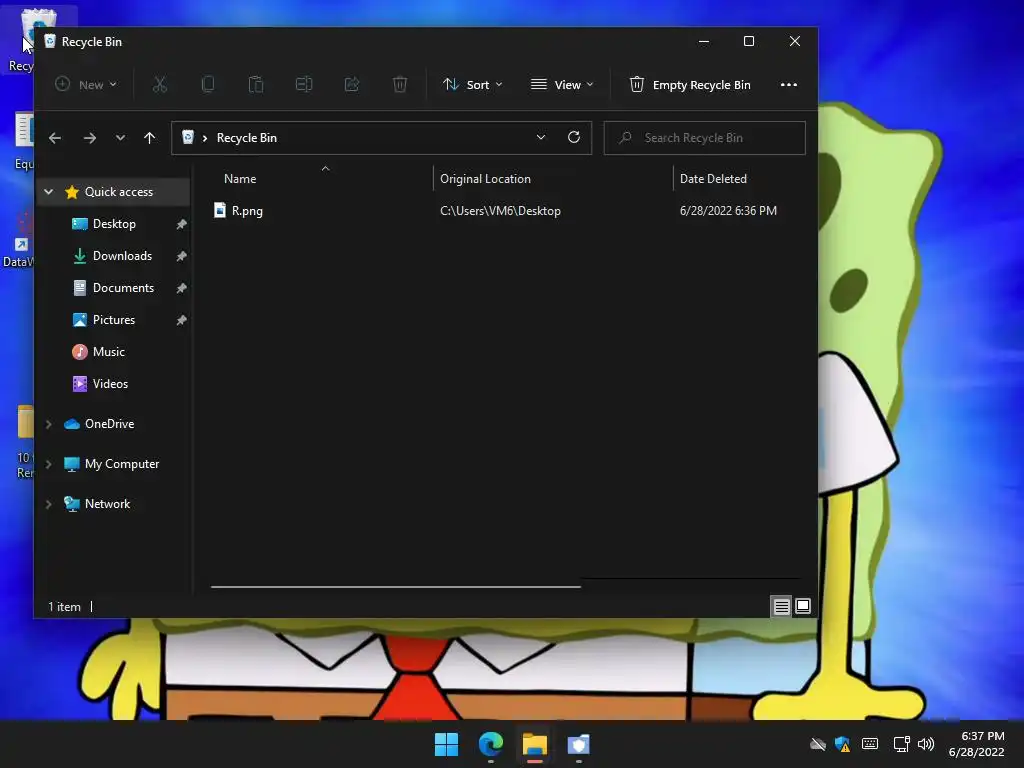Open the shield app on taskbar
This screenshot has width=1024, height=768.
point(578,744)
